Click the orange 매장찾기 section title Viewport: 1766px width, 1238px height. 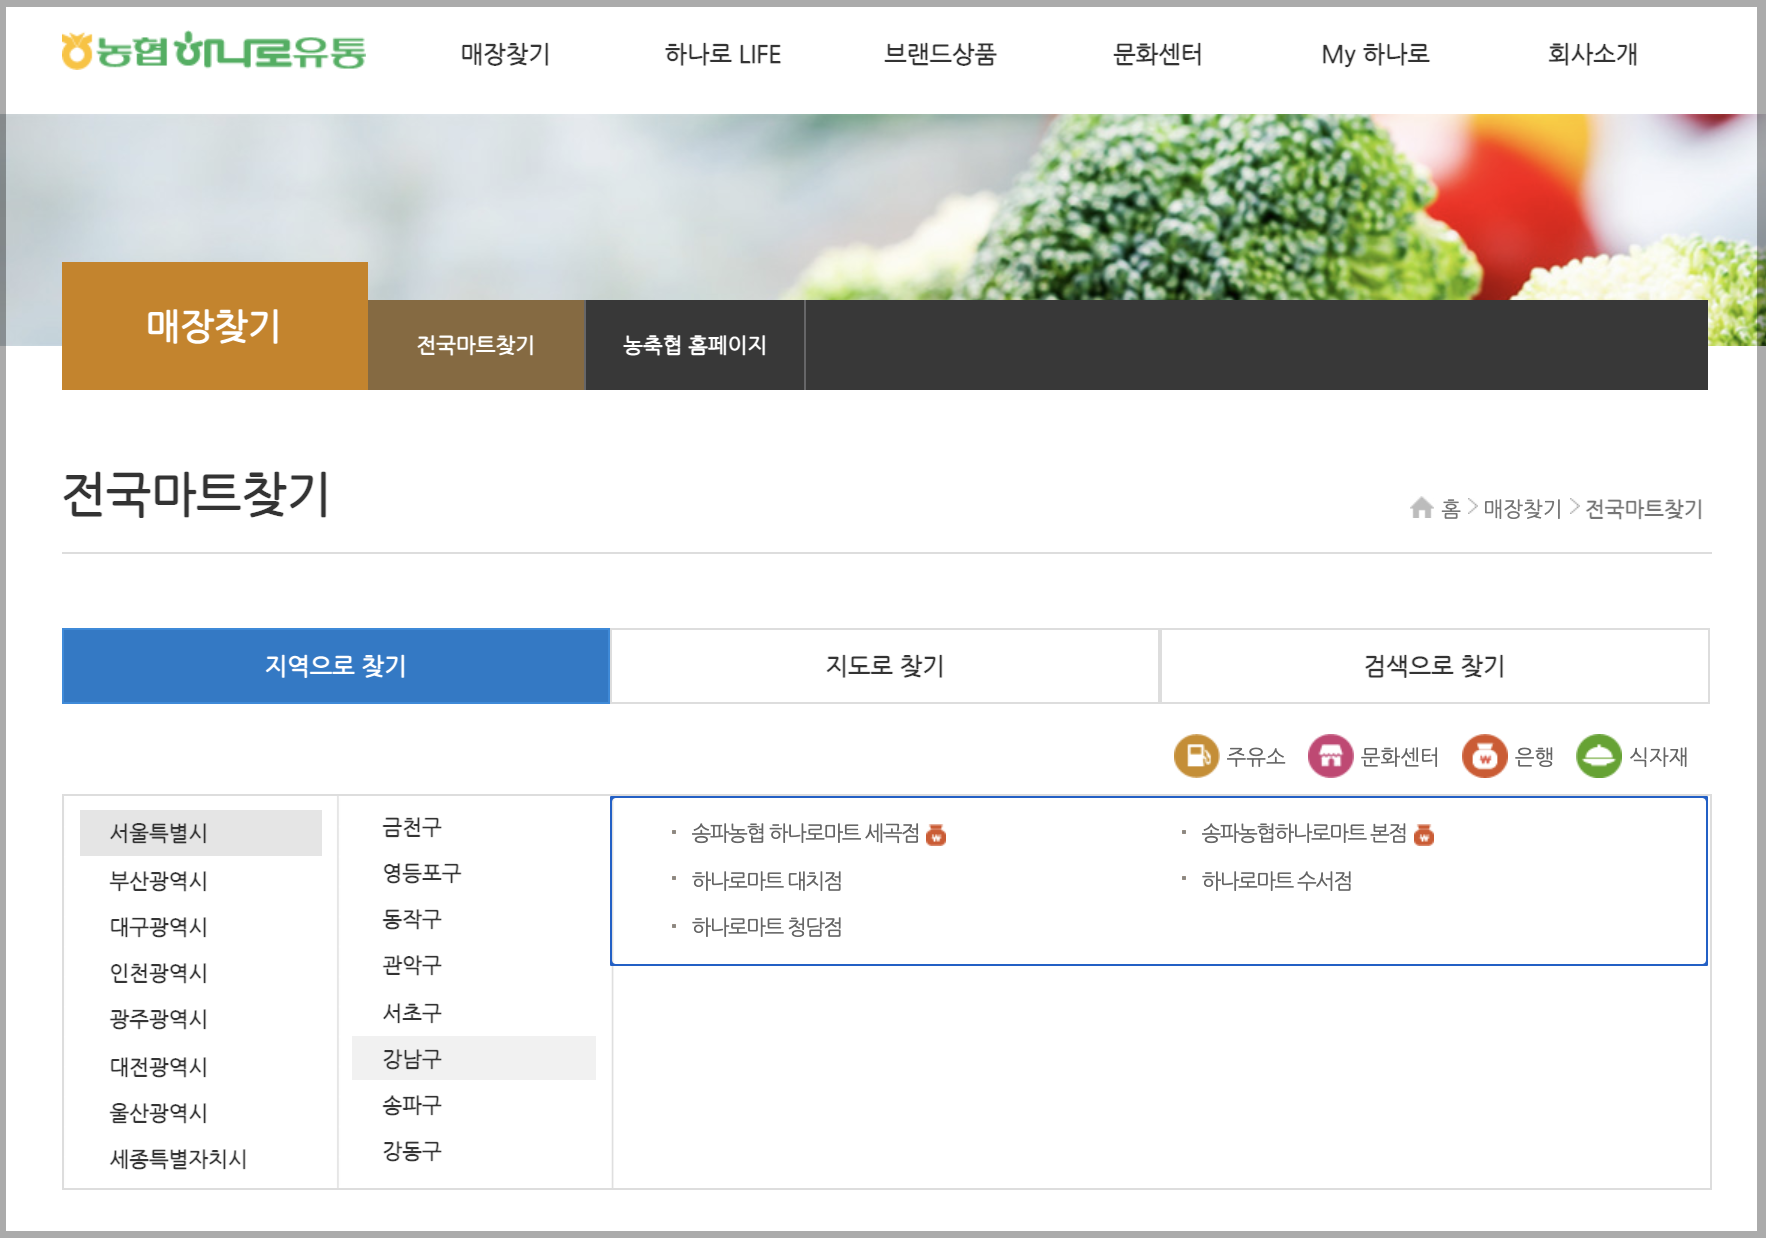pos(214,326)
